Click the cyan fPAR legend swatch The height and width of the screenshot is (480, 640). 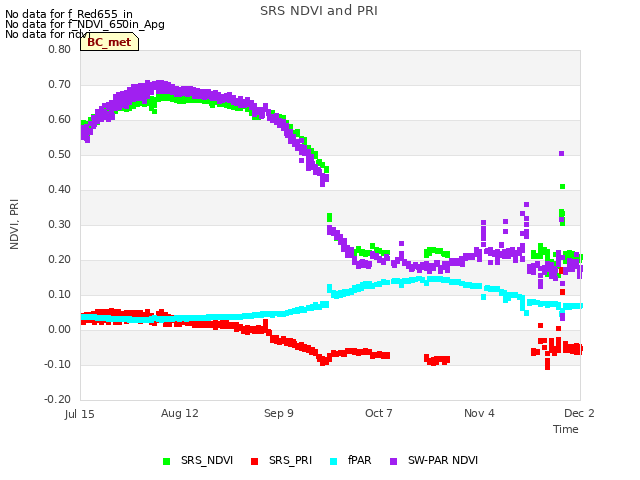tap(333, 461)
